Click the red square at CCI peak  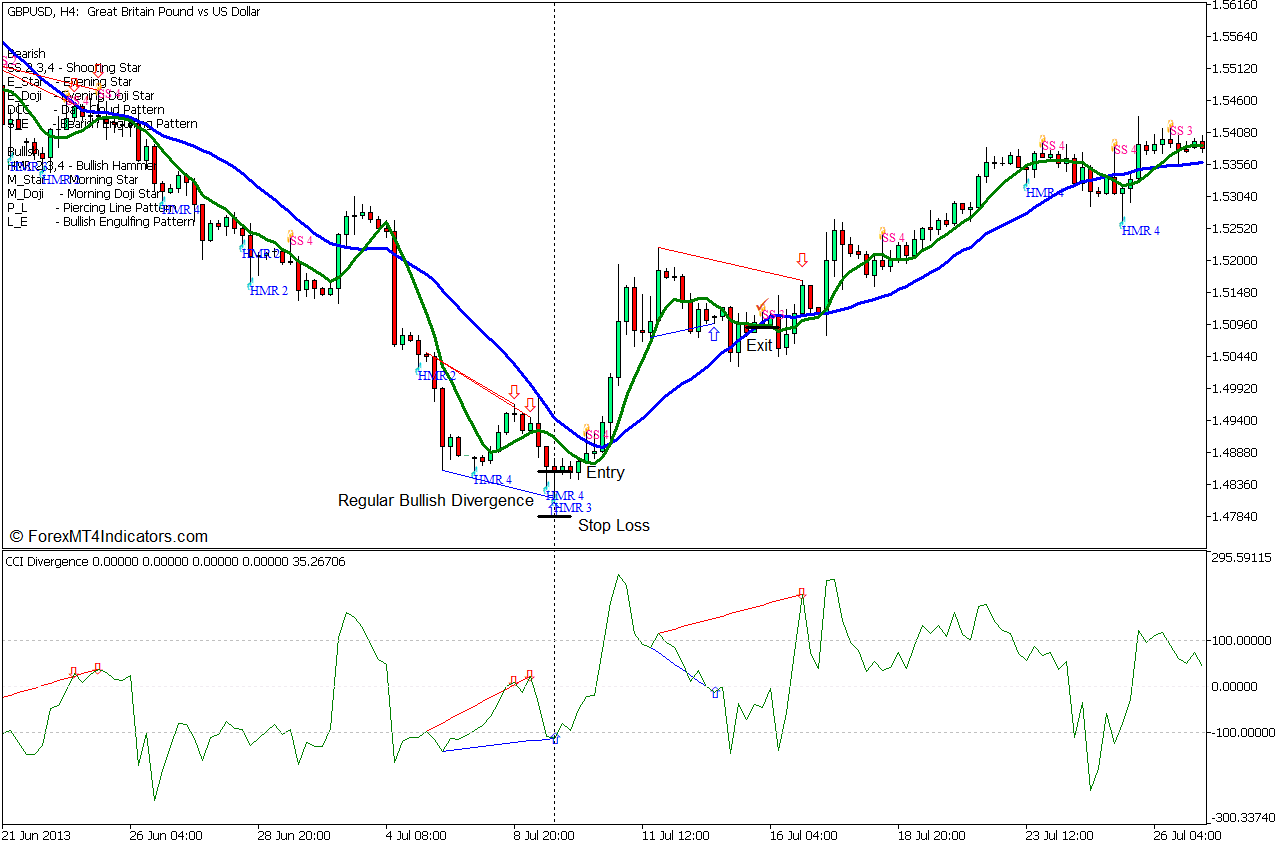801,593
